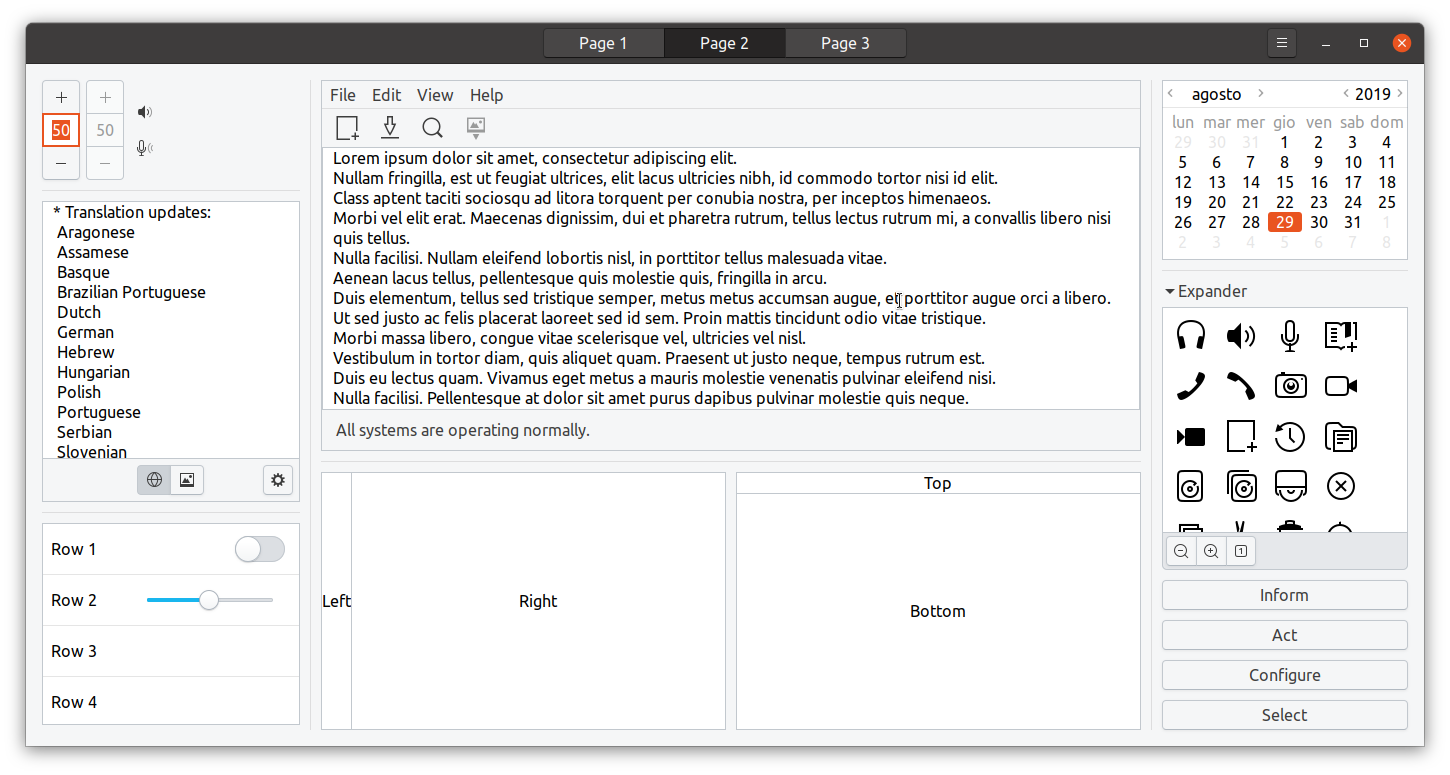Click the Row 2 slider handle
1450x775 pixels.
pos(209,600)
